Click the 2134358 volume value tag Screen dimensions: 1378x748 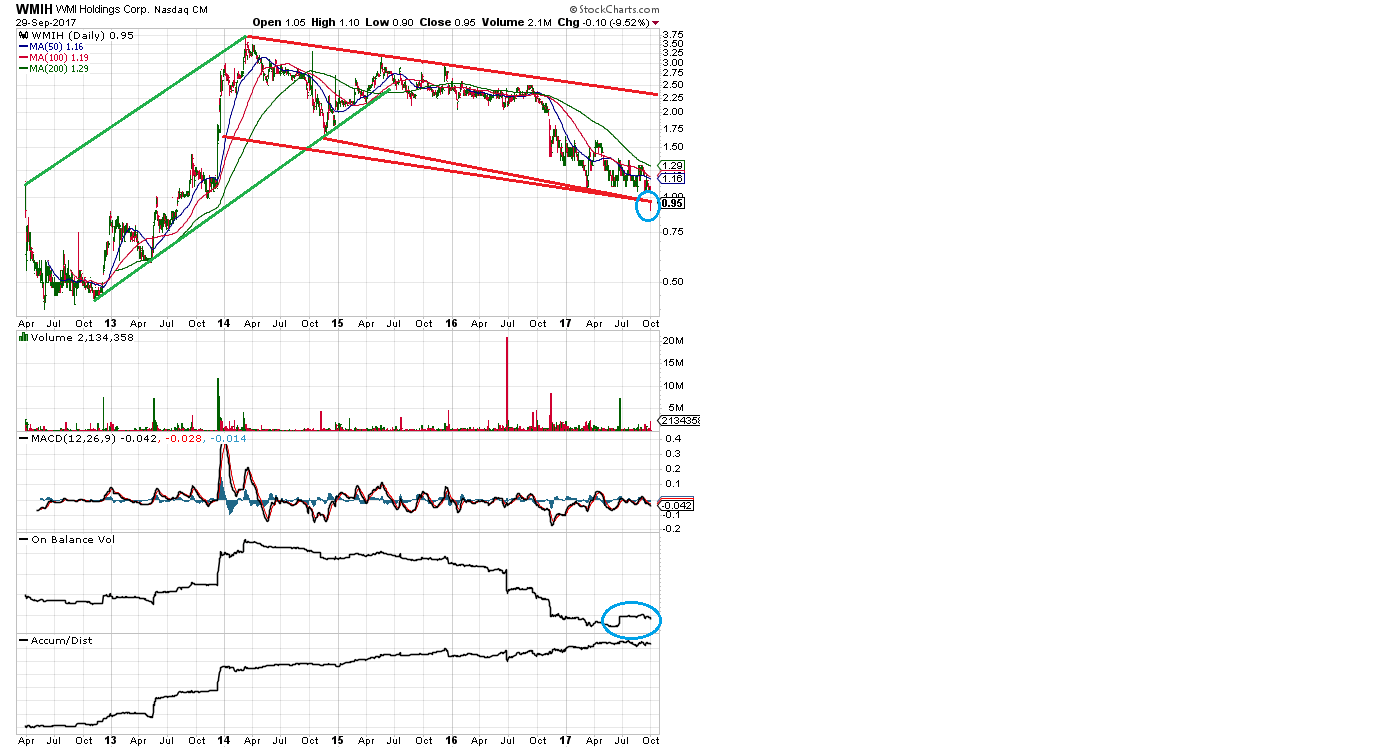click(x=678, y=421)
